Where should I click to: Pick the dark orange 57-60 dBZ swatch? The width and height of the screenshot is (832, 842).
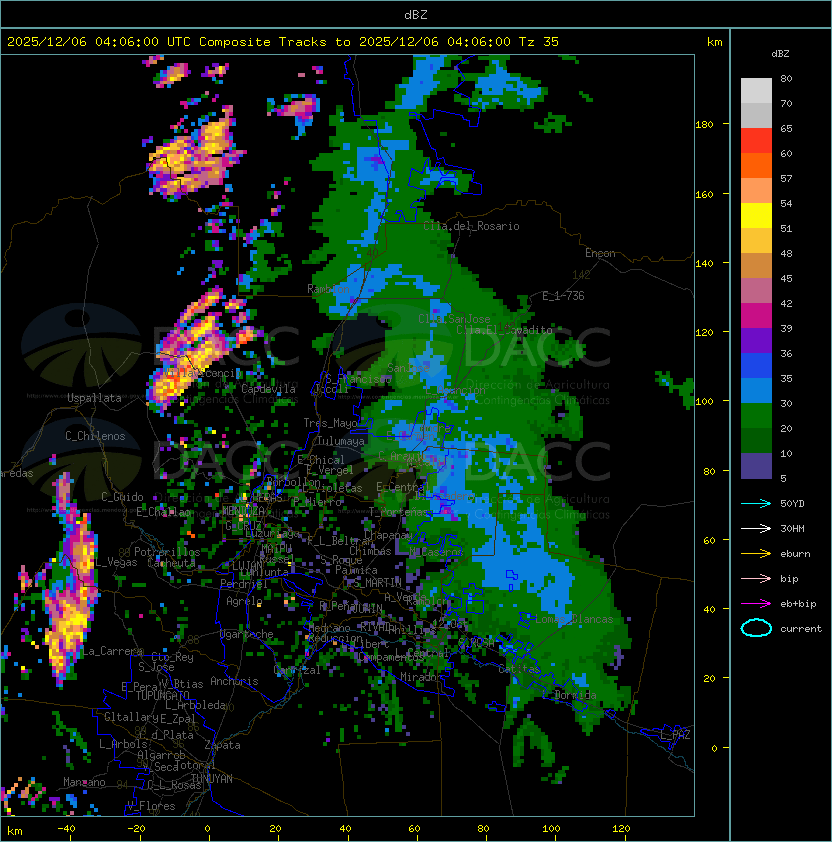tap(756, 166)
